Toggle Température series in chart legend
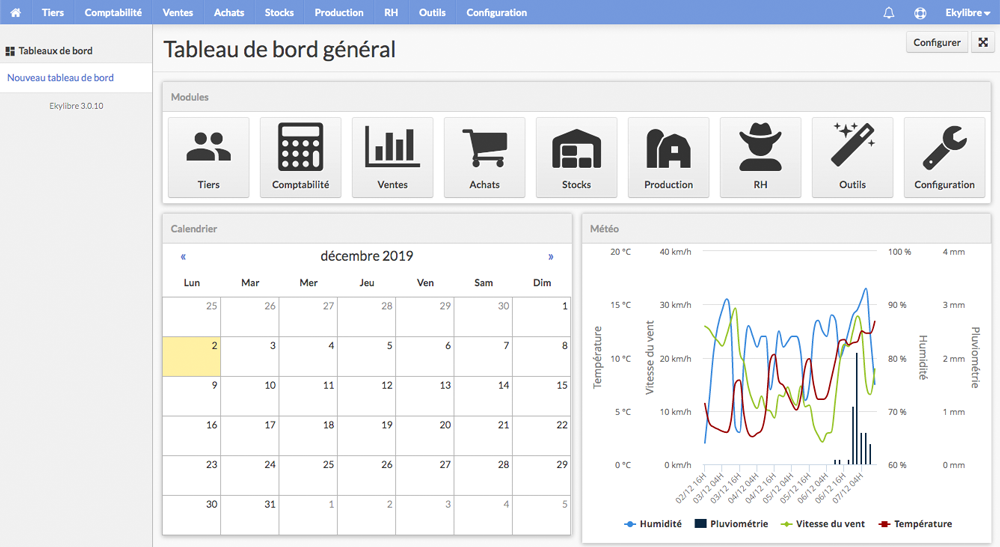 click(x=915, y=523)
